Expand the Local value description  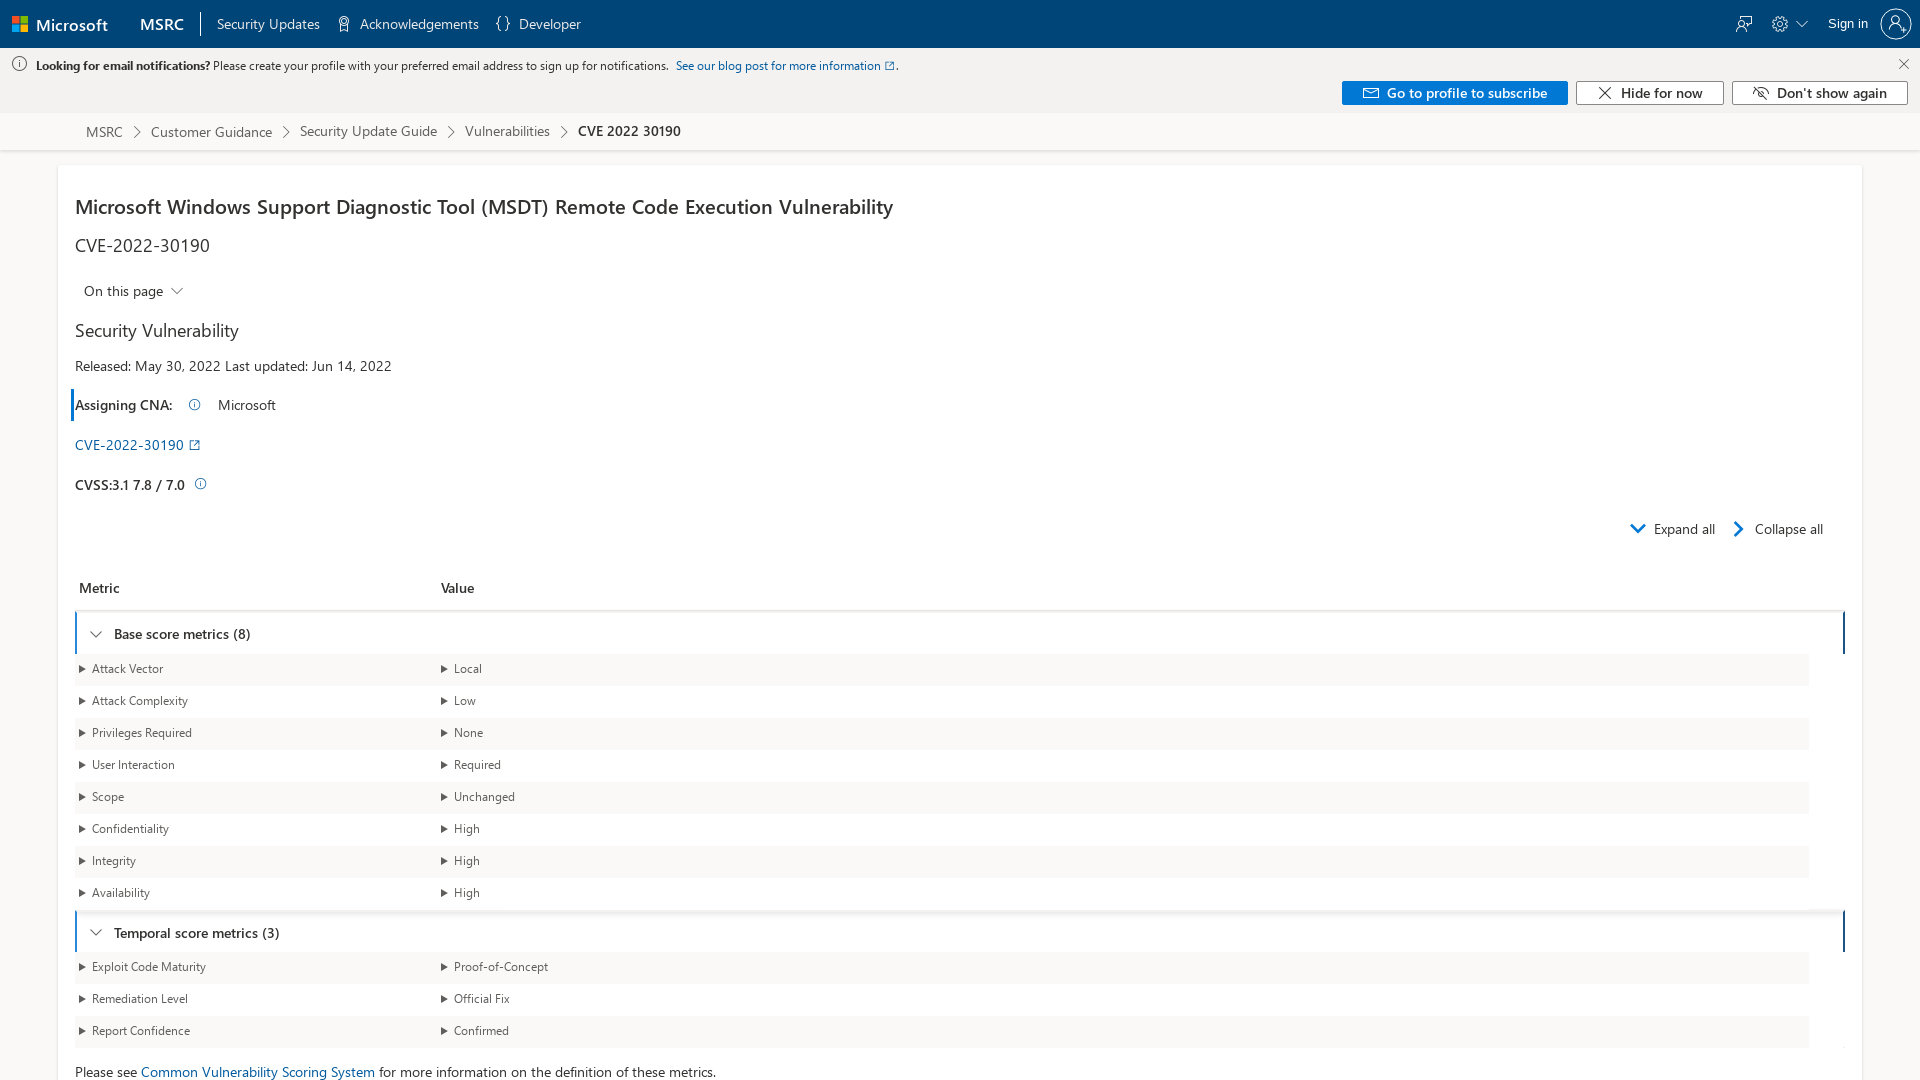pos(461,669)
